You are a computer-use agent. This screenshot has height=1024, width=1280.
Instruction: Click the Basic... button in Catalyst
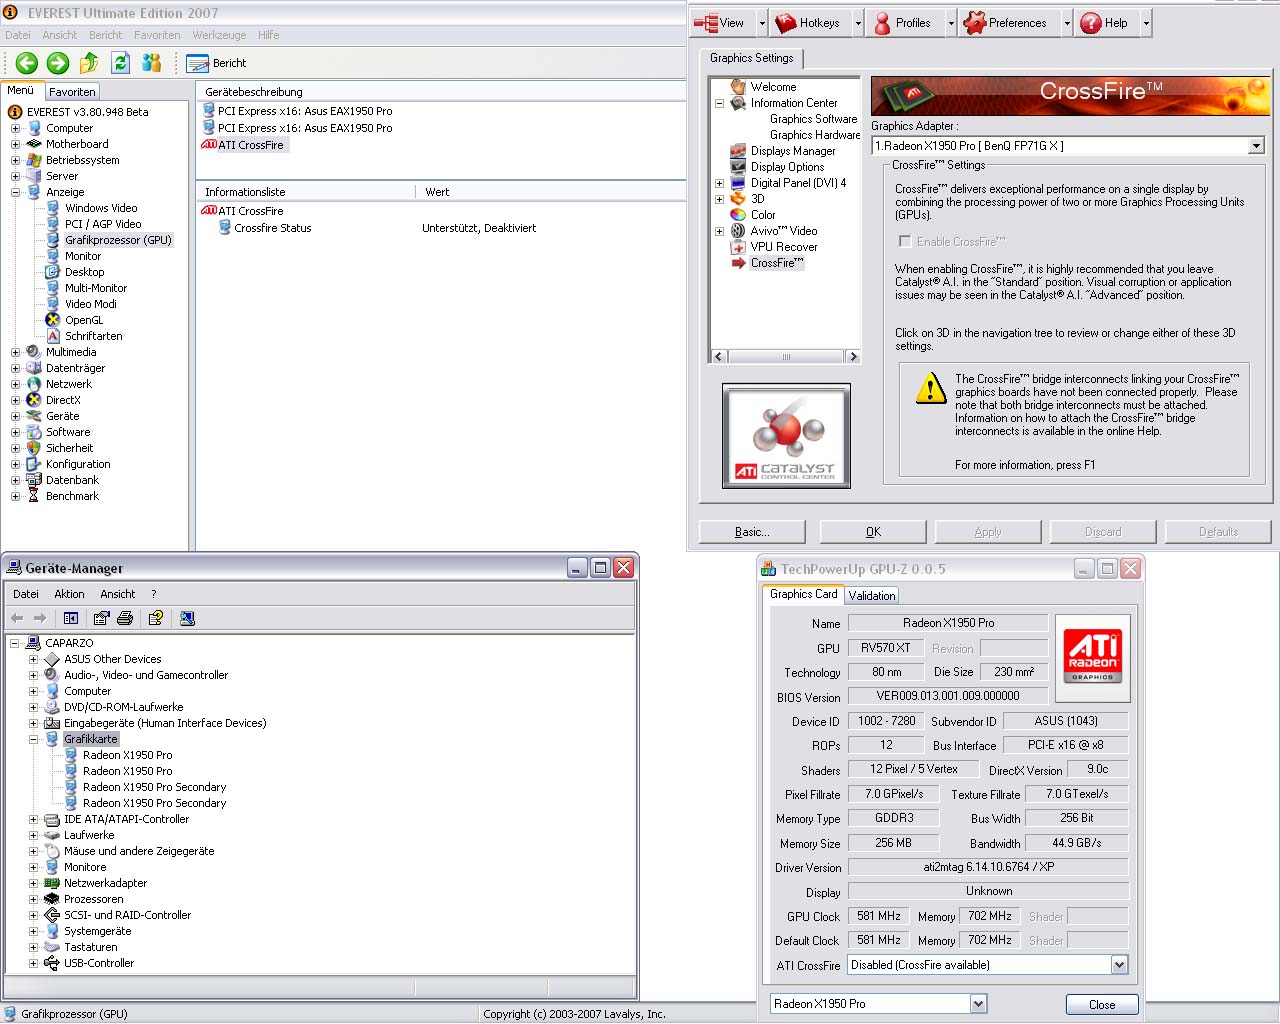[752, 532]
